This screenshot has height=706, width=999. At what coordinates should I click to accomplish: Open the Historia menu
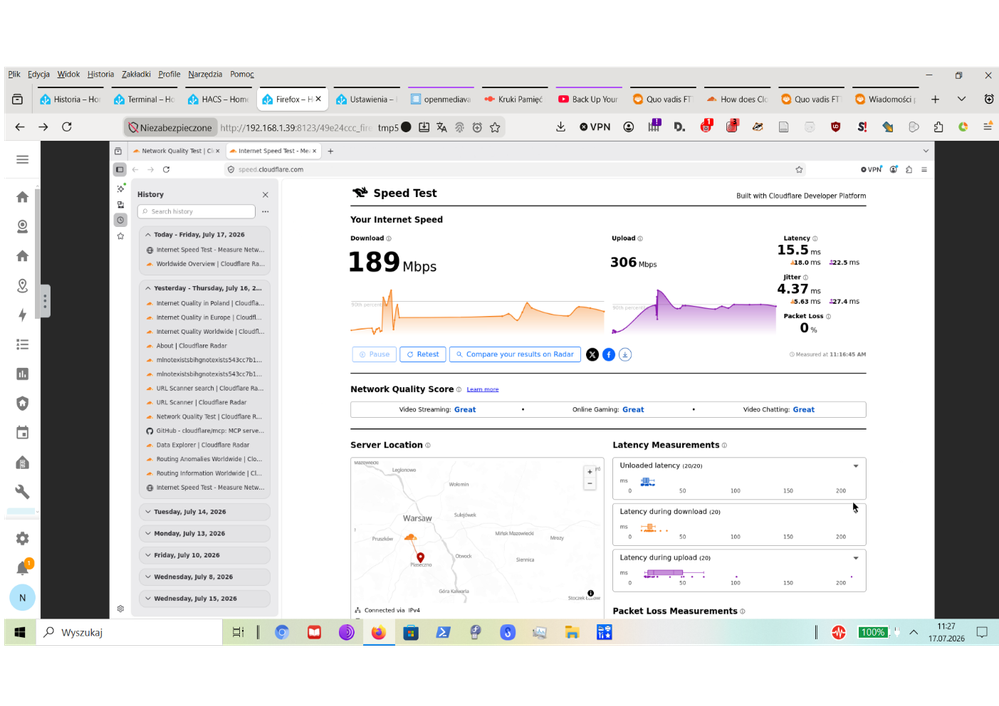101,74
